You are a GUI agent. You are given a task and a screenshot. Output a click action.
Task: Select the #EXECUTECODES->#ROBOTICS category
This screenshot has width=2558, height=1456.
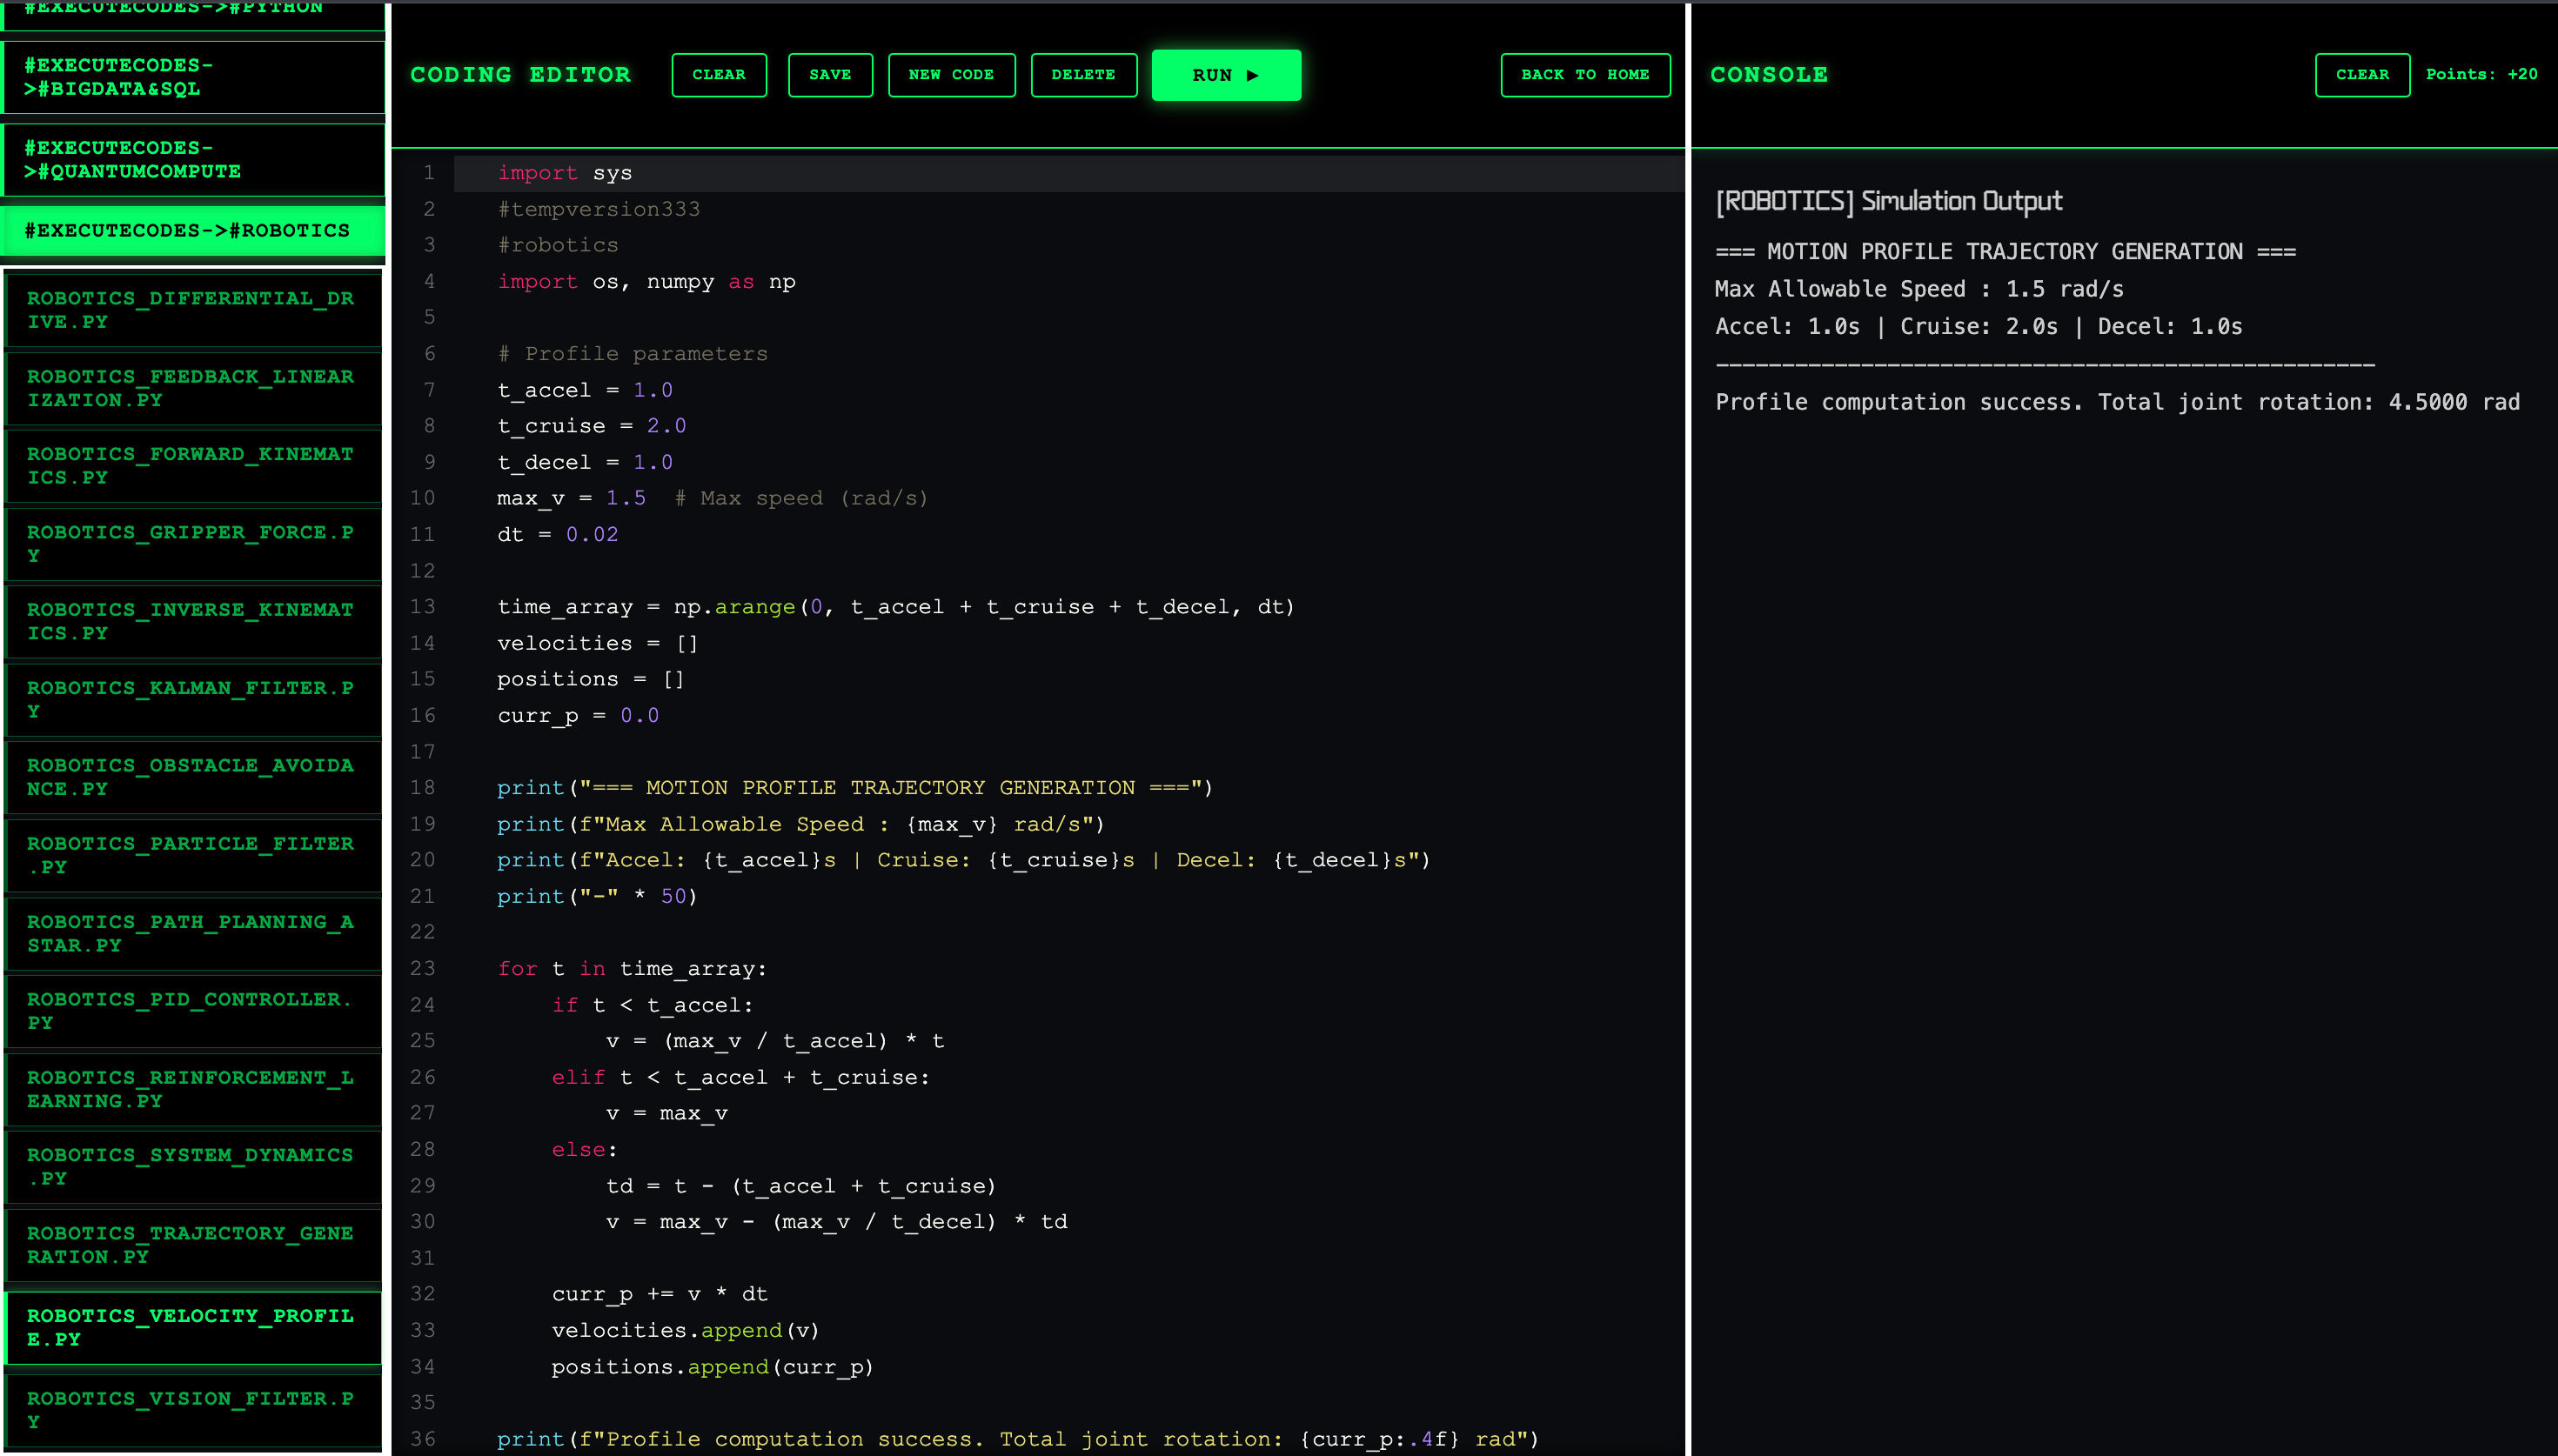[193, 230]
